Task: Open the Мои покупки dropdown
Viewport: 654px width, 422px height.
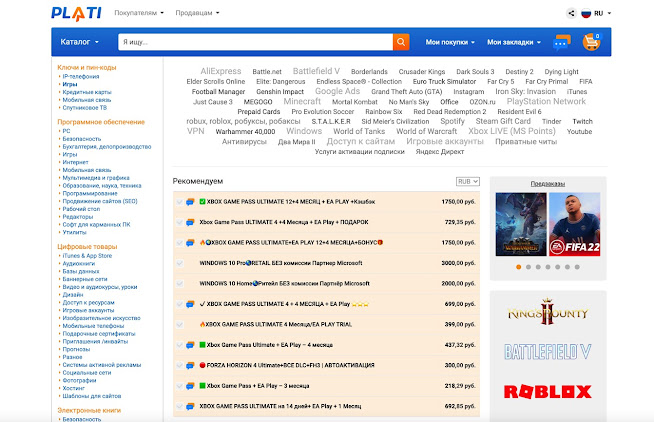Action: coord(450,42)
